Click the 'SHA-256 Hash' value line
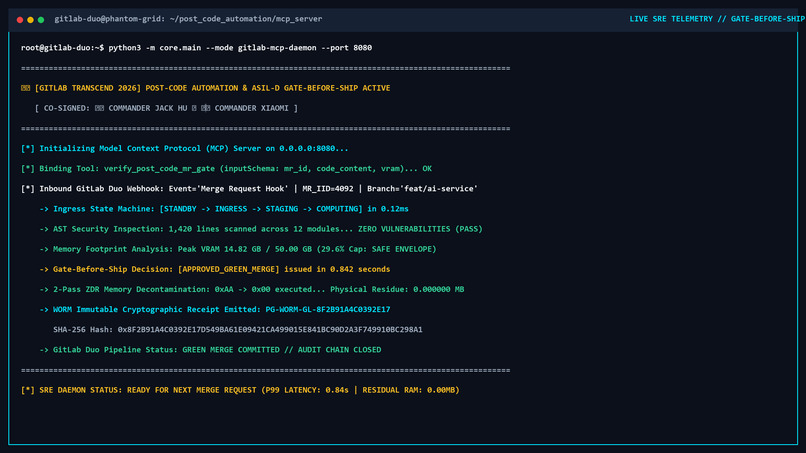The image size is (806, 453). point(238,330)
